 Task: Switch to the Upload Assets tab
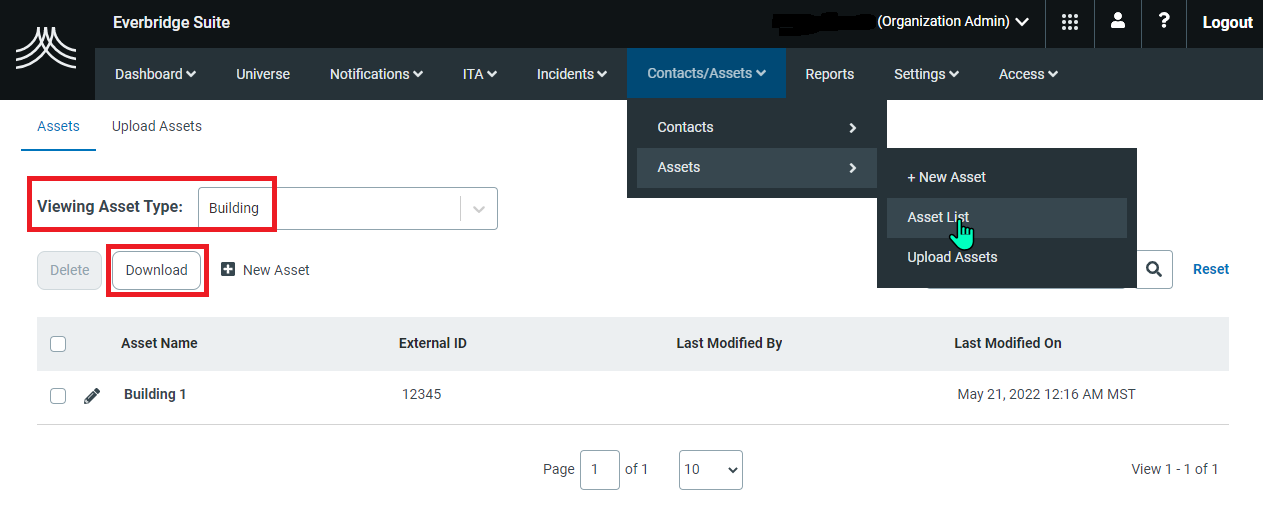click(157, 126)
